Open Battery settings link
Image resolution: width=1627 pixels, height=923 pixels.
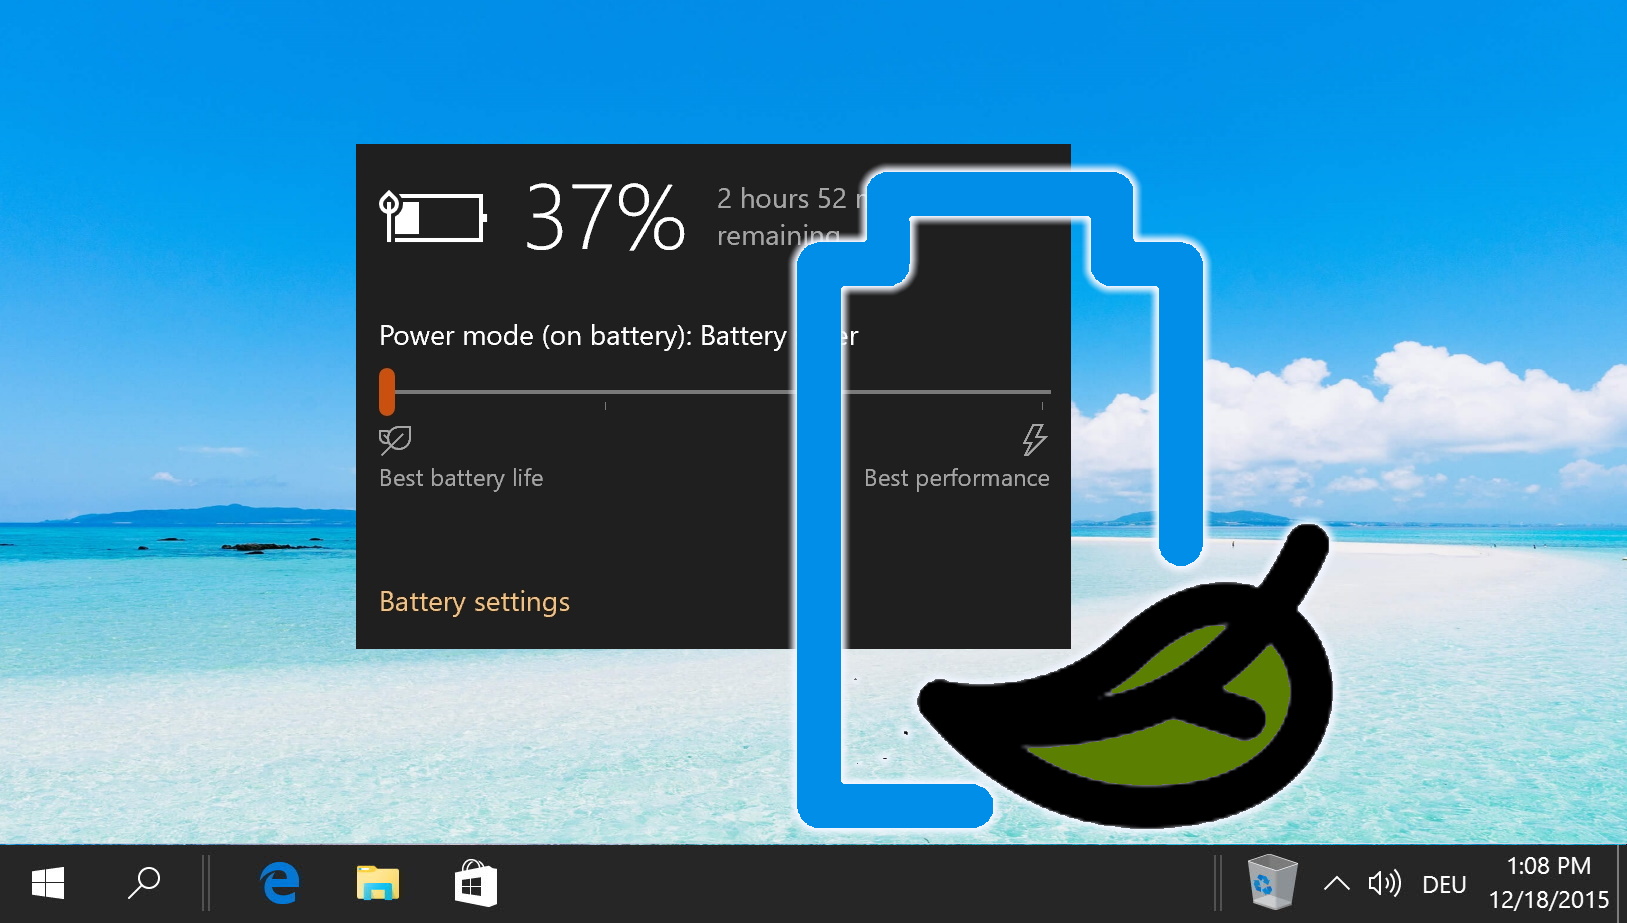(474, 602)
